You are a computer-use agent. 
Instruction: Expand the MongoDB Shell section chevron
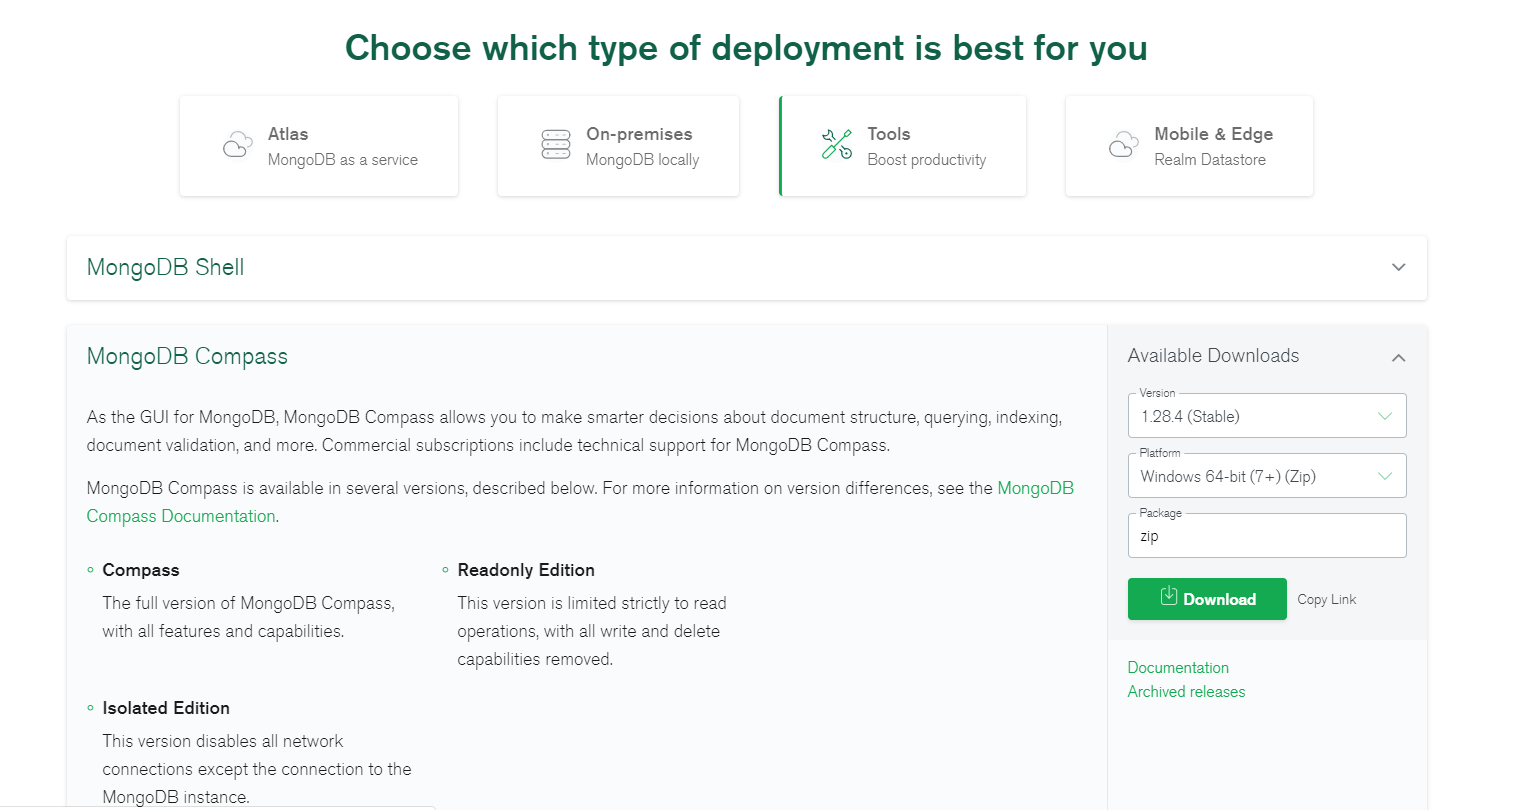1399,267
